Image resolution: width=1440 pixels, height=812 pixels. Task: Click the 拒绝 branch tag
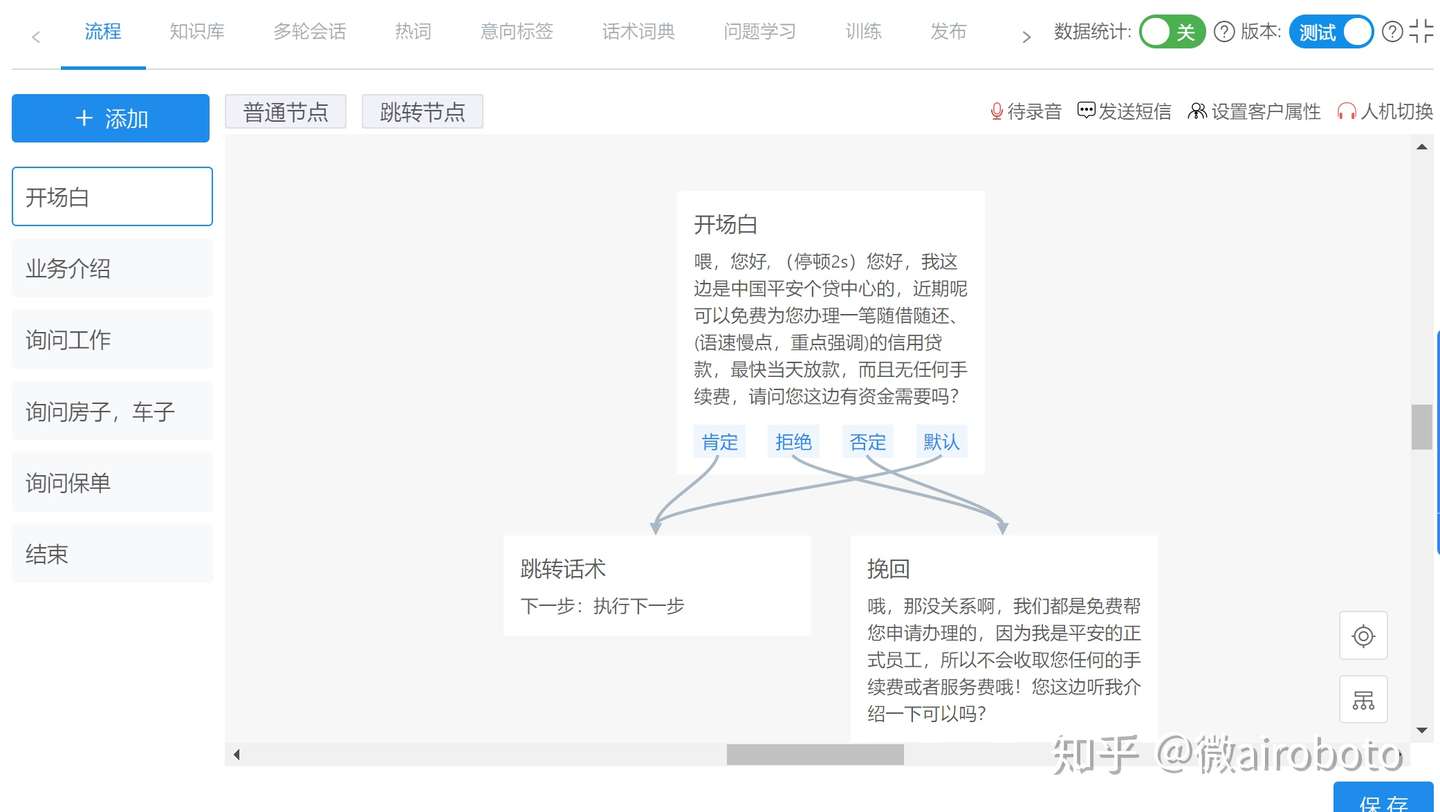pos(794,442)
